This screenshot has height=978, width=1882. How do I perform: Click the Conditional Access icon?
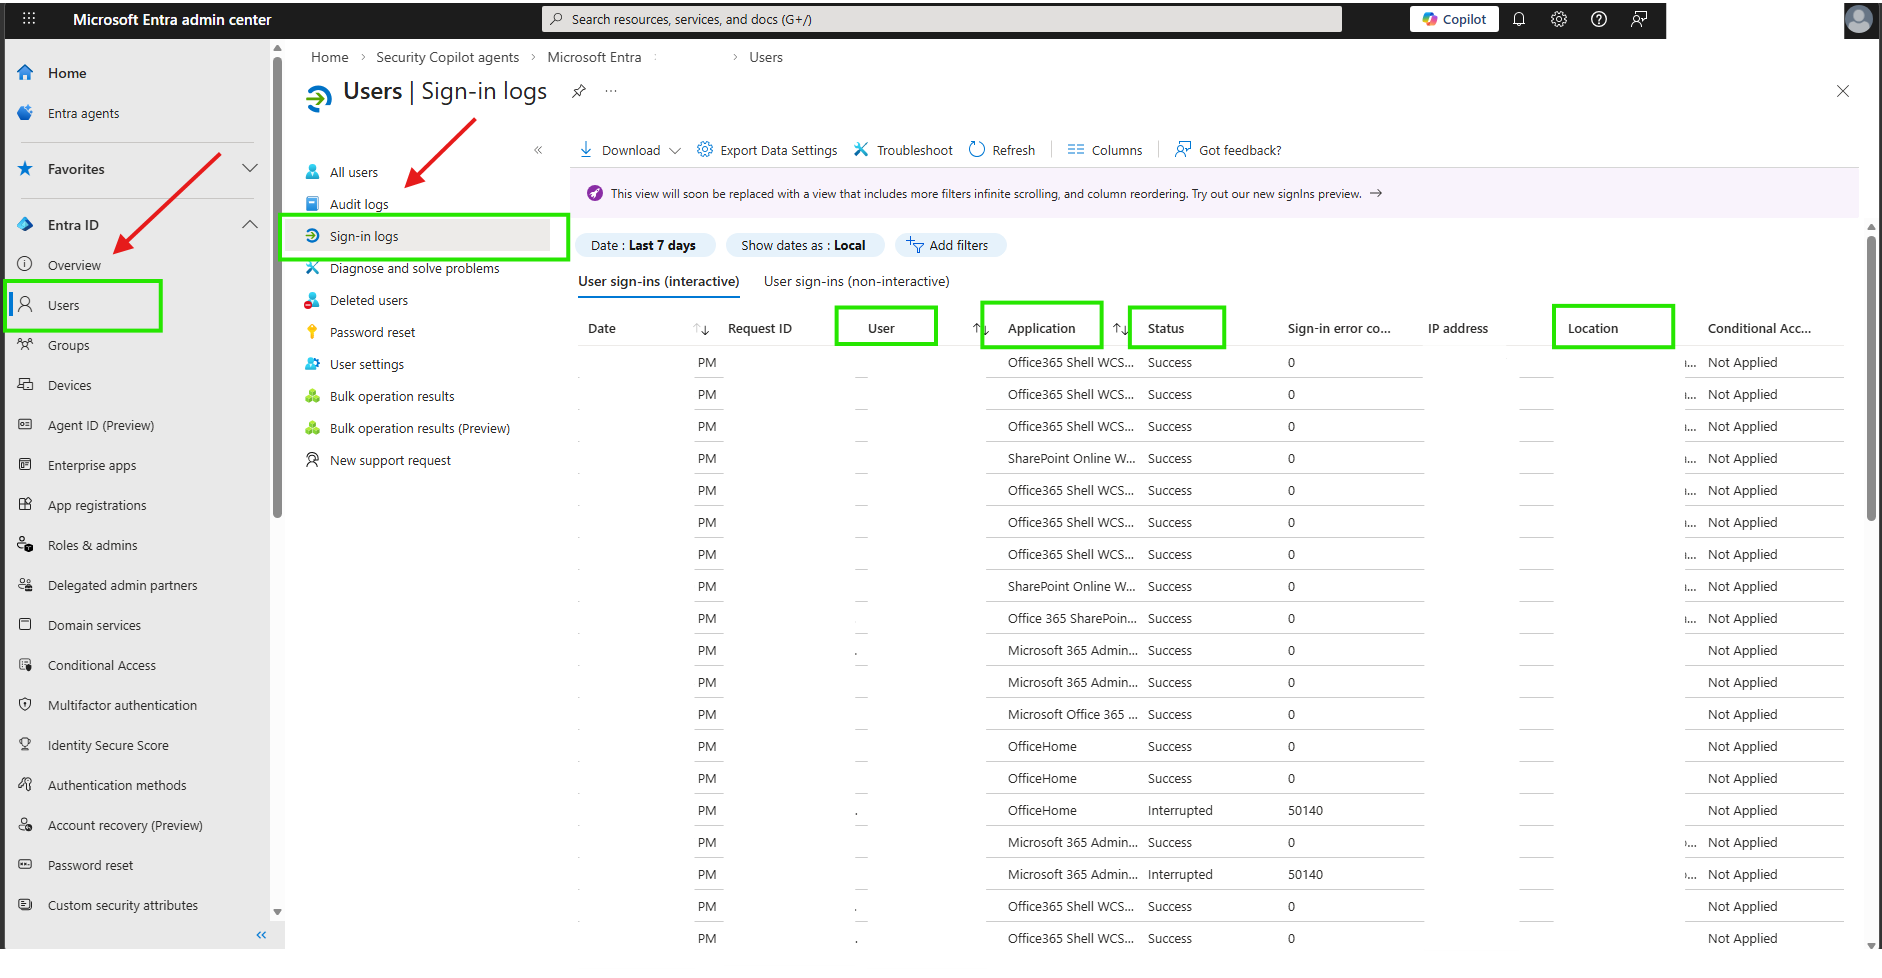26,665
